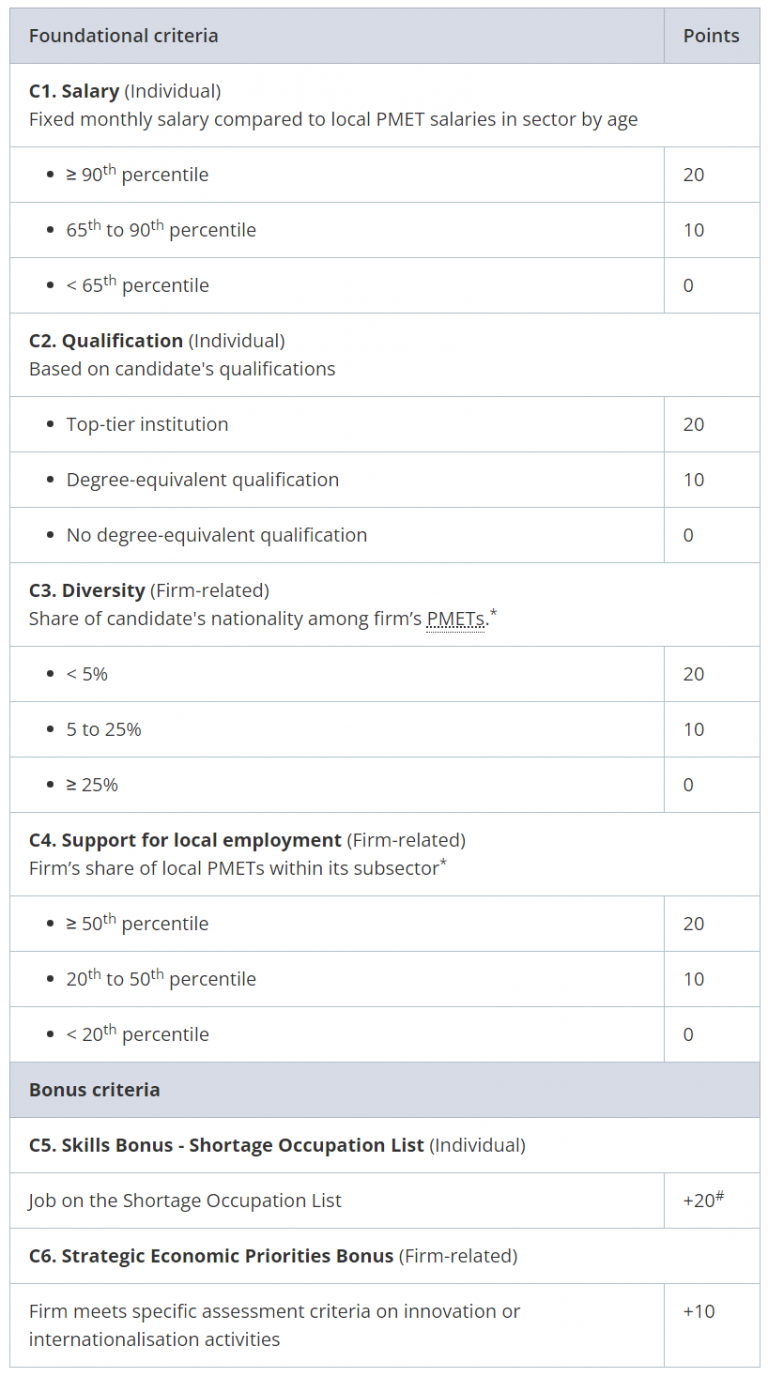Viewport: 768px width, 1377px height.
Task: Select C6. Strategic Economic Priorities Bonus heading
Action: (x=211, y=1256)
